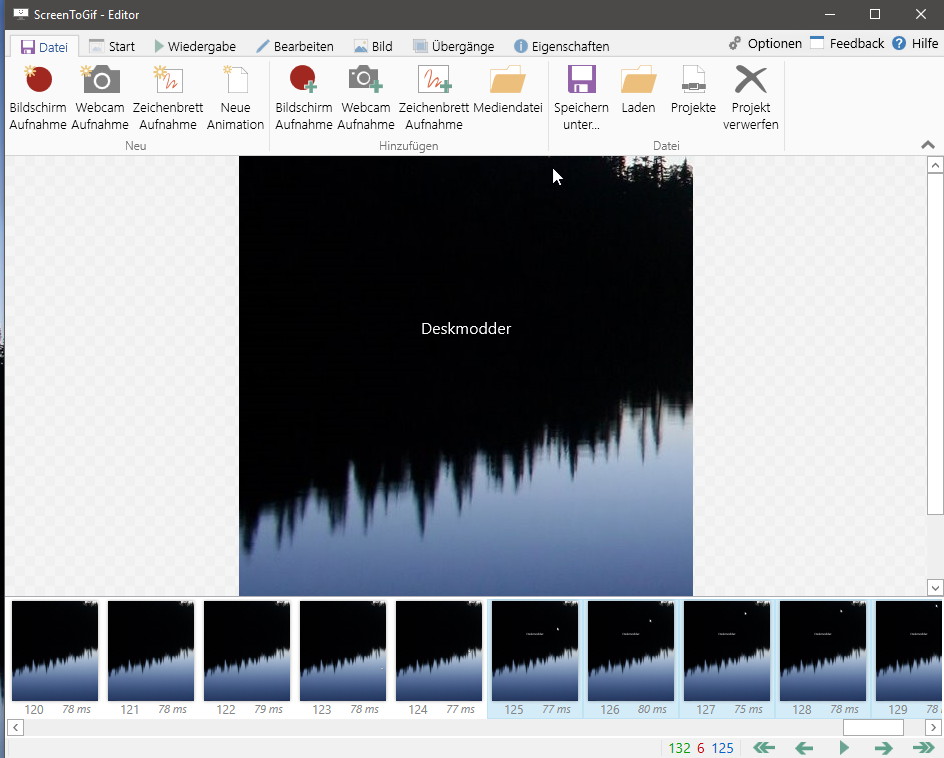Click the 80 ms delay of frame 126

[652, 709]
